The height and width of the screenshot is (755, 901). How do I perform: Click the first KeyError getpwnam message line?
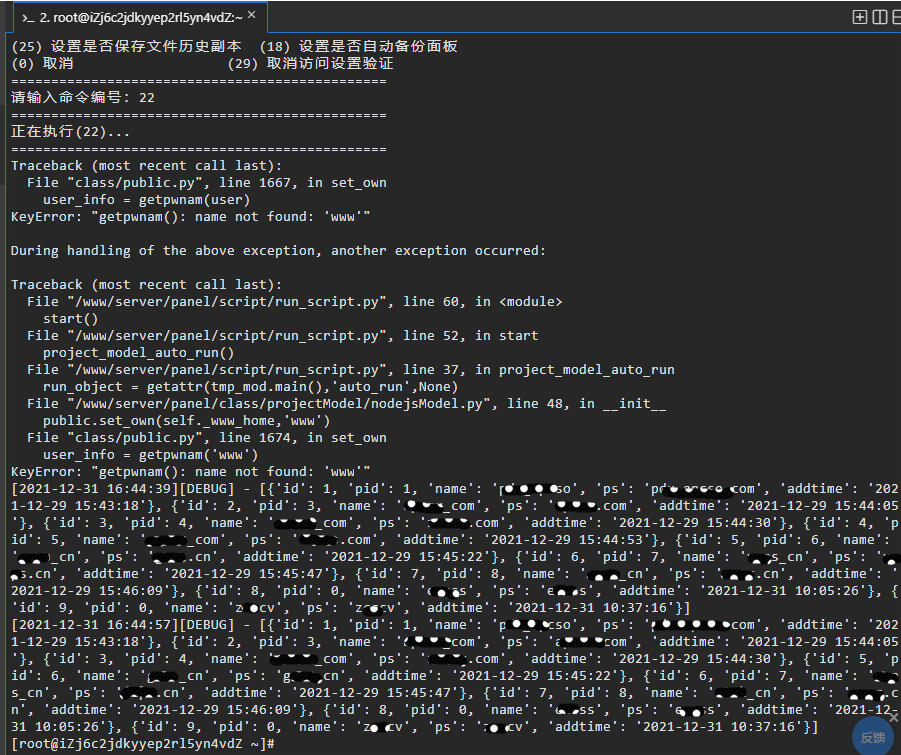coord(190,217)
